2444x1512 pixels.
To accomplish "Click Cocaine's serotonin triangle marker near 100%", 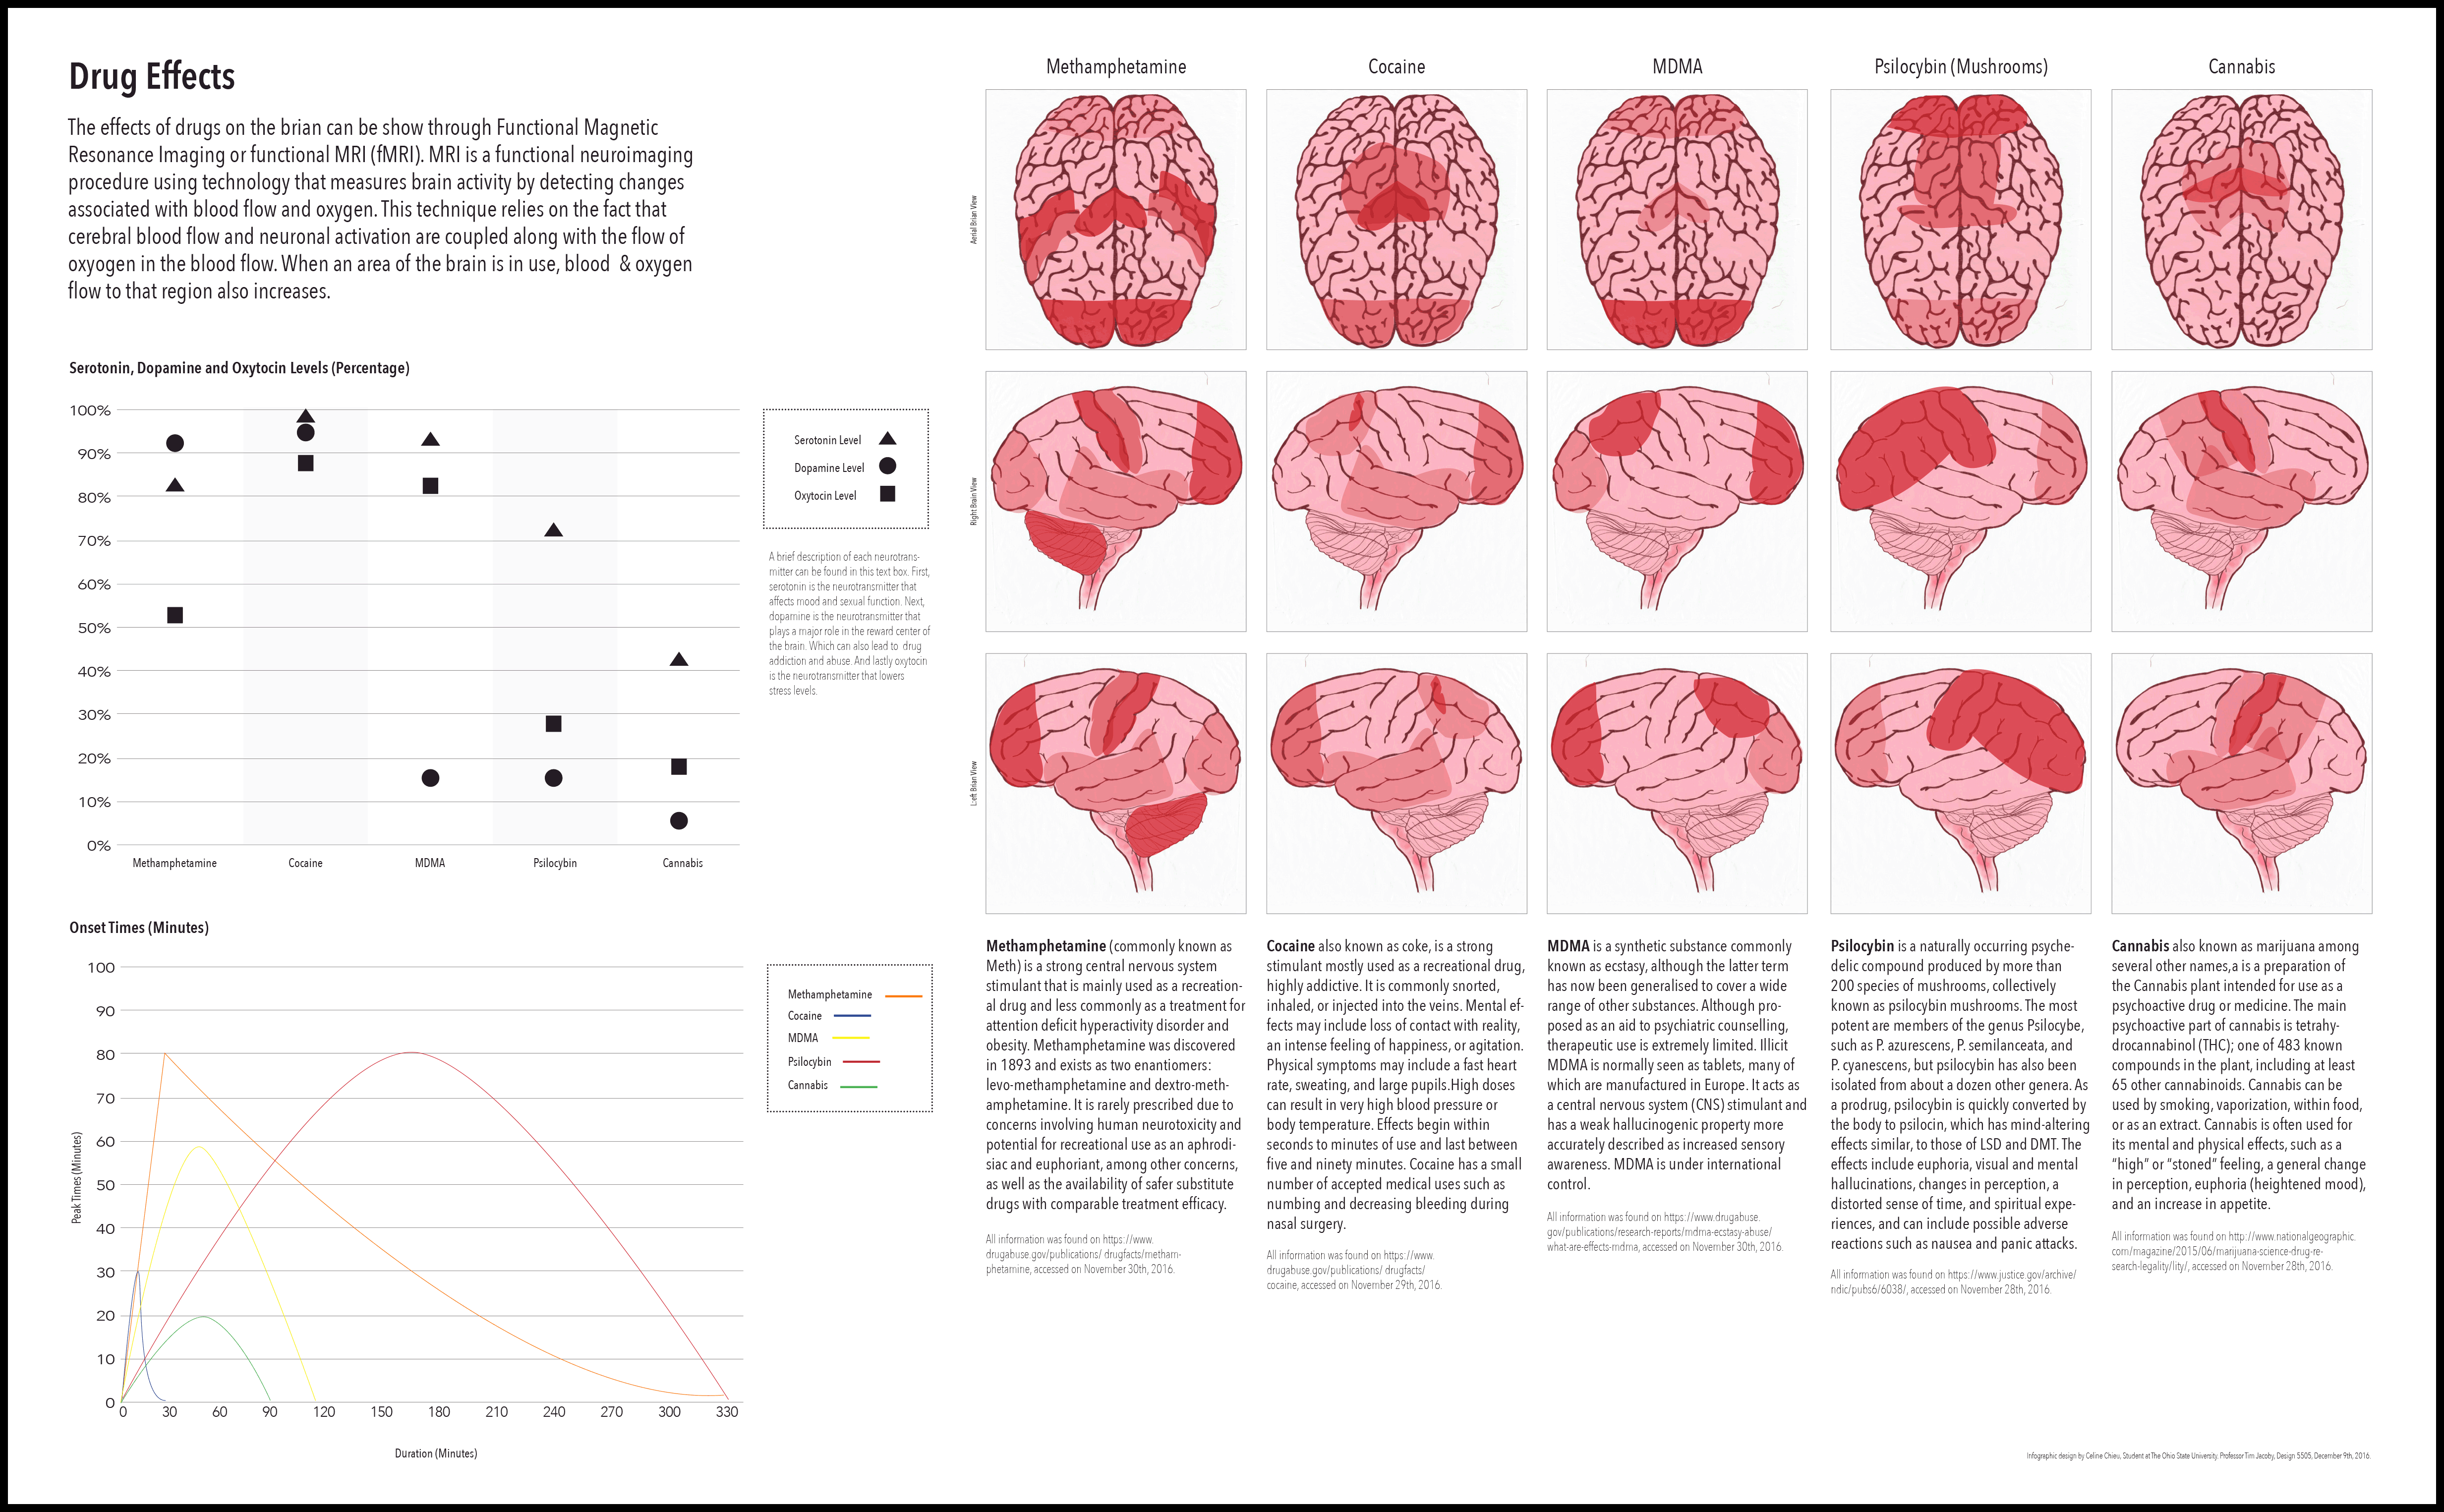I will point(306,417).
